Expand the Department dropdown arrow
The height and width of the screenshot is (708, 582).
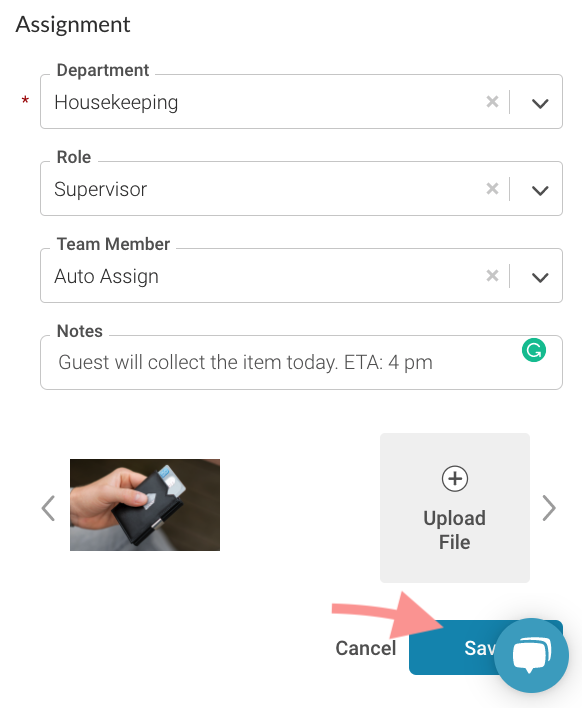click(x=540, y=103)
